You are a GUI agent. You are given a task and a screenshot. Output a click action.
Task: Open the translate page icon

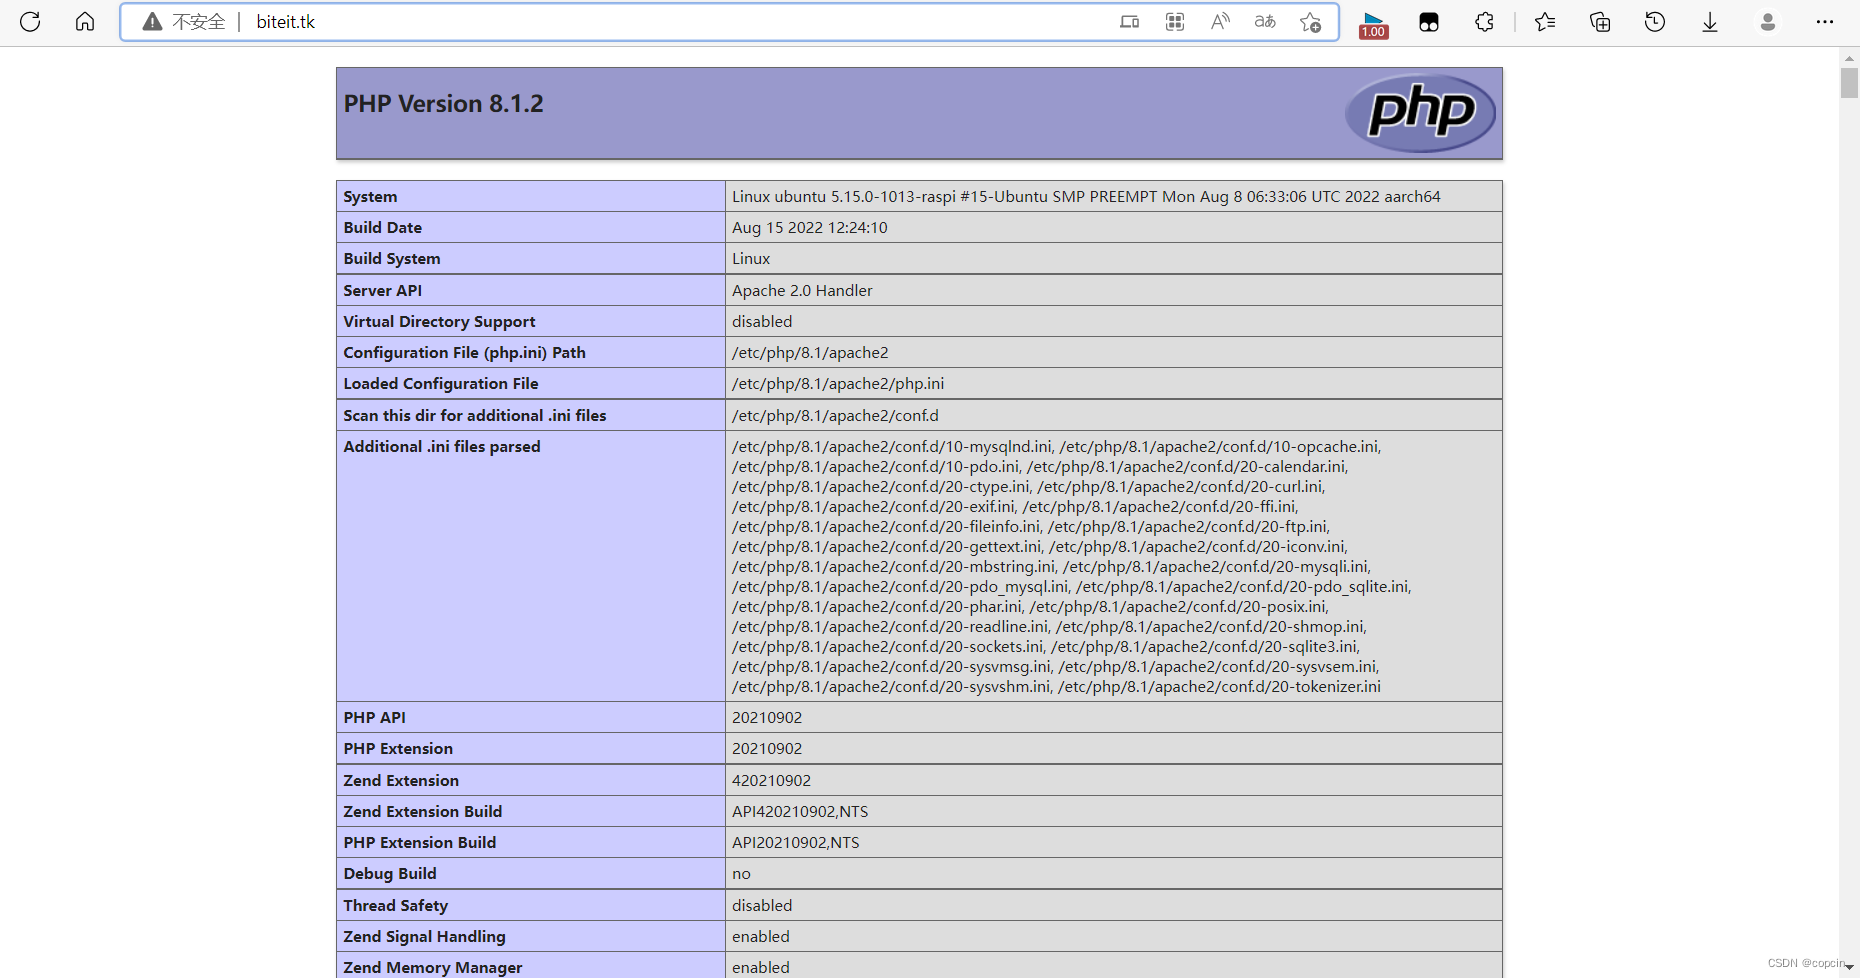click(x=1265, y=22)
